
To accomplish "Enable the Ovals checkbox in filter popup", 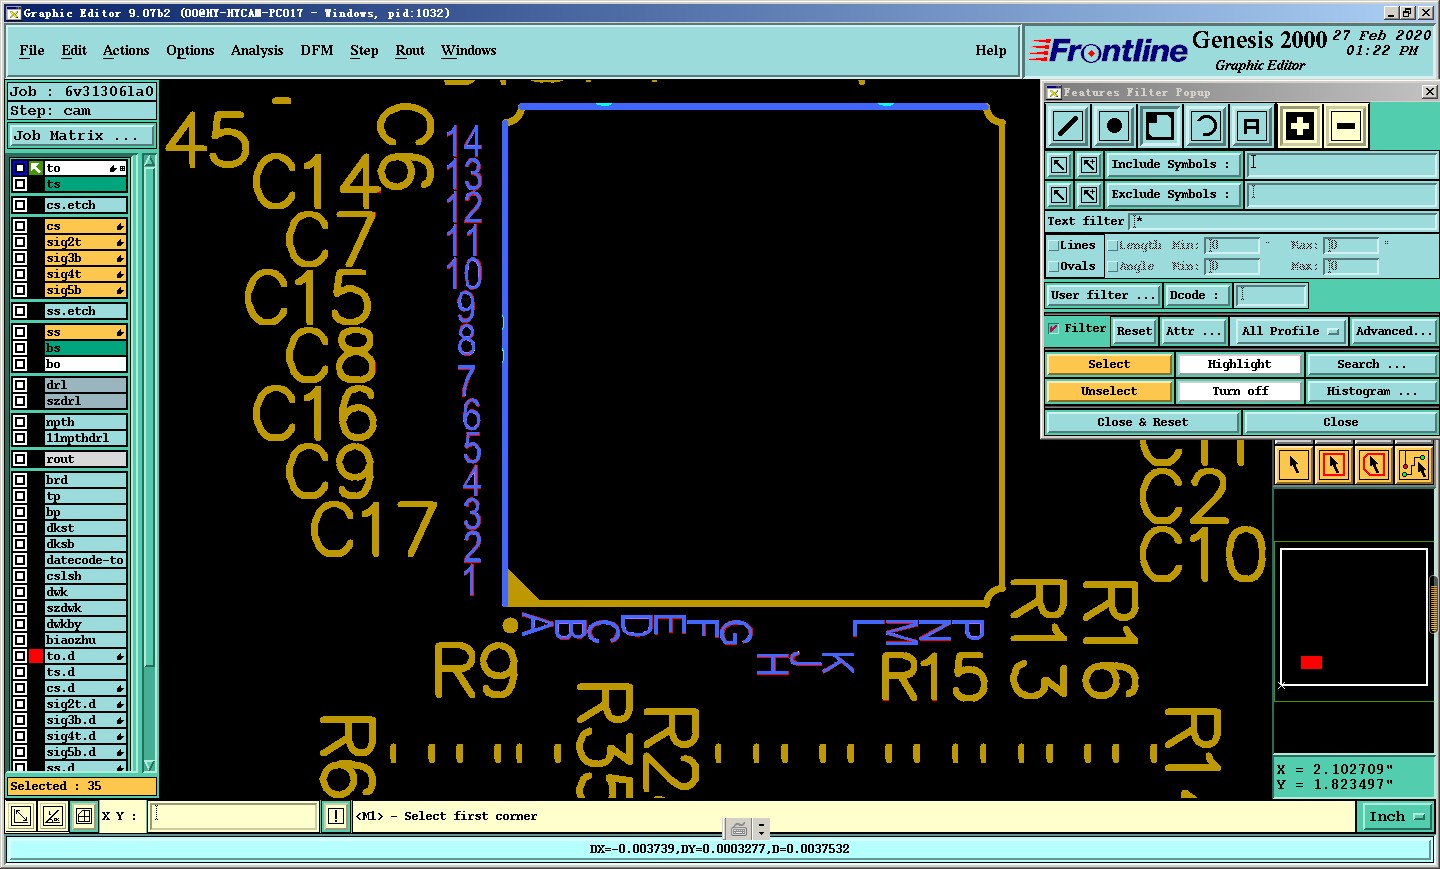I will coord(1053,266).
